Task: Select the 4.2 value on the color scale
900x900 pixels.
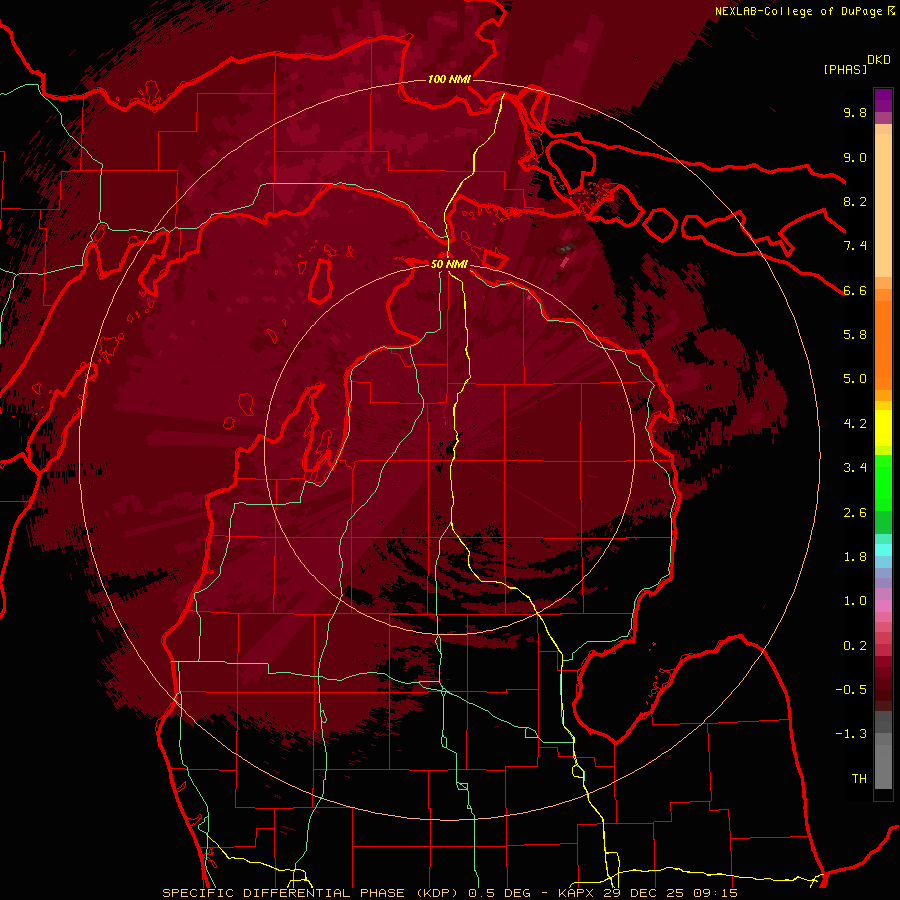Action: [855, 424]
